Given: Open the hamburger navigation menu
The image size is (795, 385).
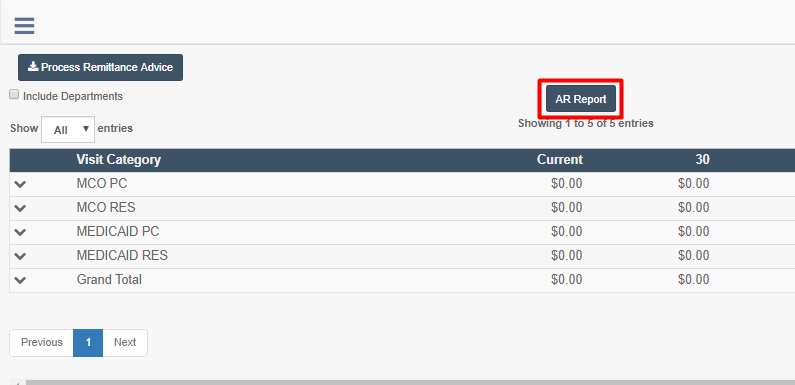Looking at the screenshot, I should pyautogui.click(x=24, y=25).
